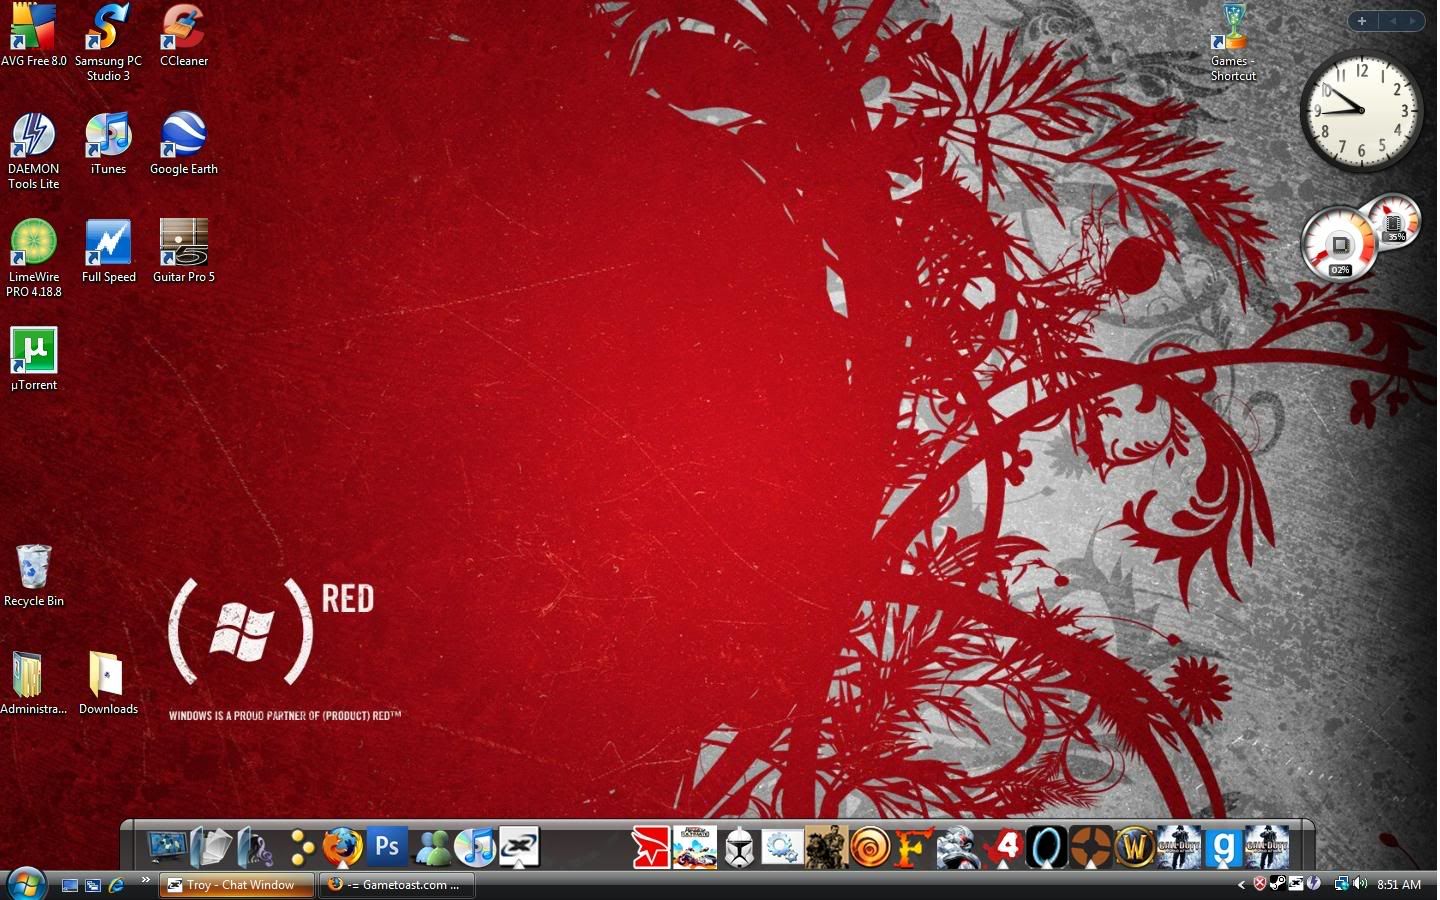Open the Windows Start menu
The image size is (1440, 900).
click(26, 884)
